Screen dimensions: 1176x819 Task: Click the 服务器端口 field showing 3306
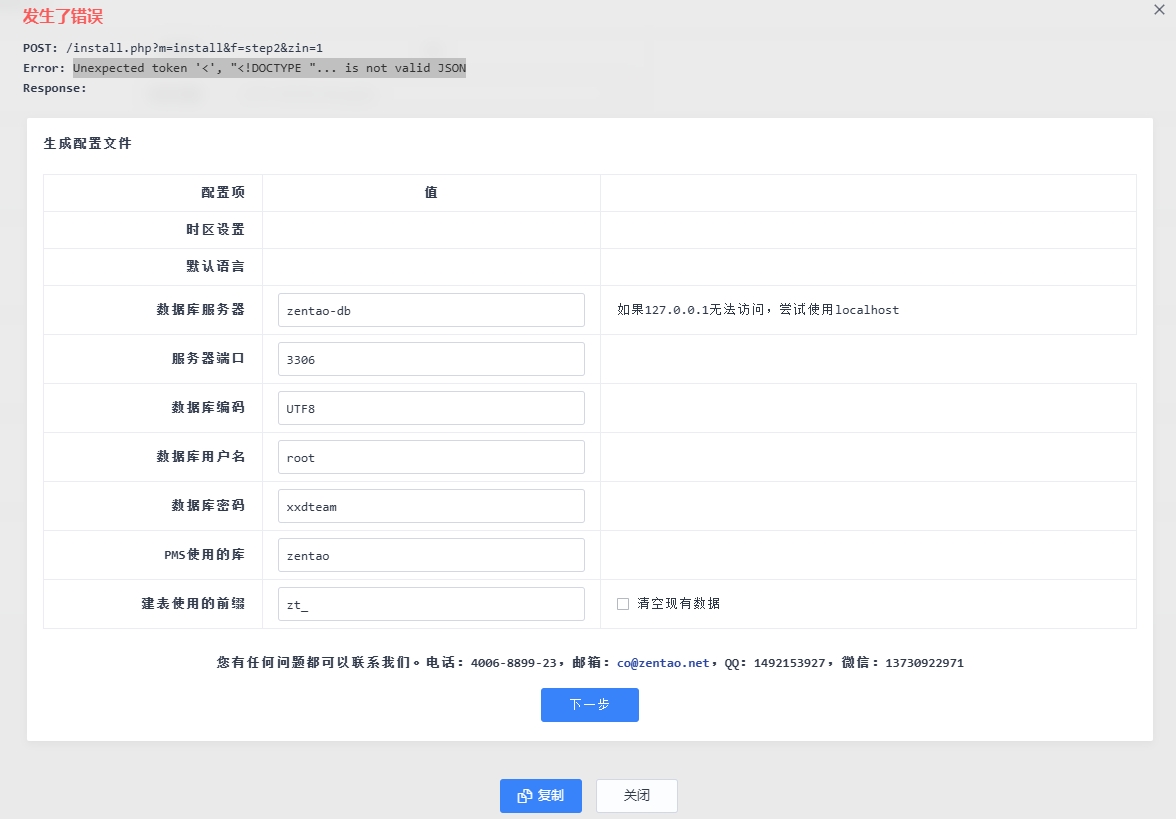point(431,359)
